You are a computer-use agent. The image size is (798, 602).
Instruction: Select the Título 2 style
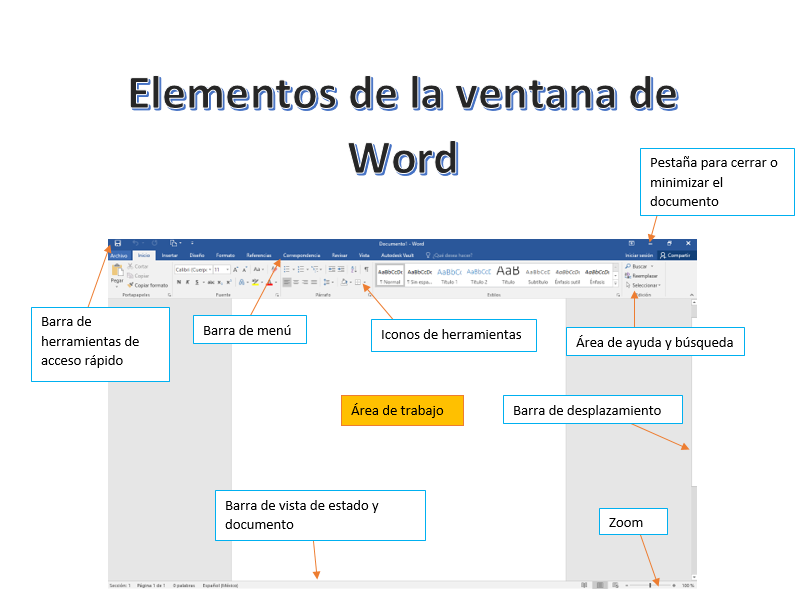(x=479, y=275)
